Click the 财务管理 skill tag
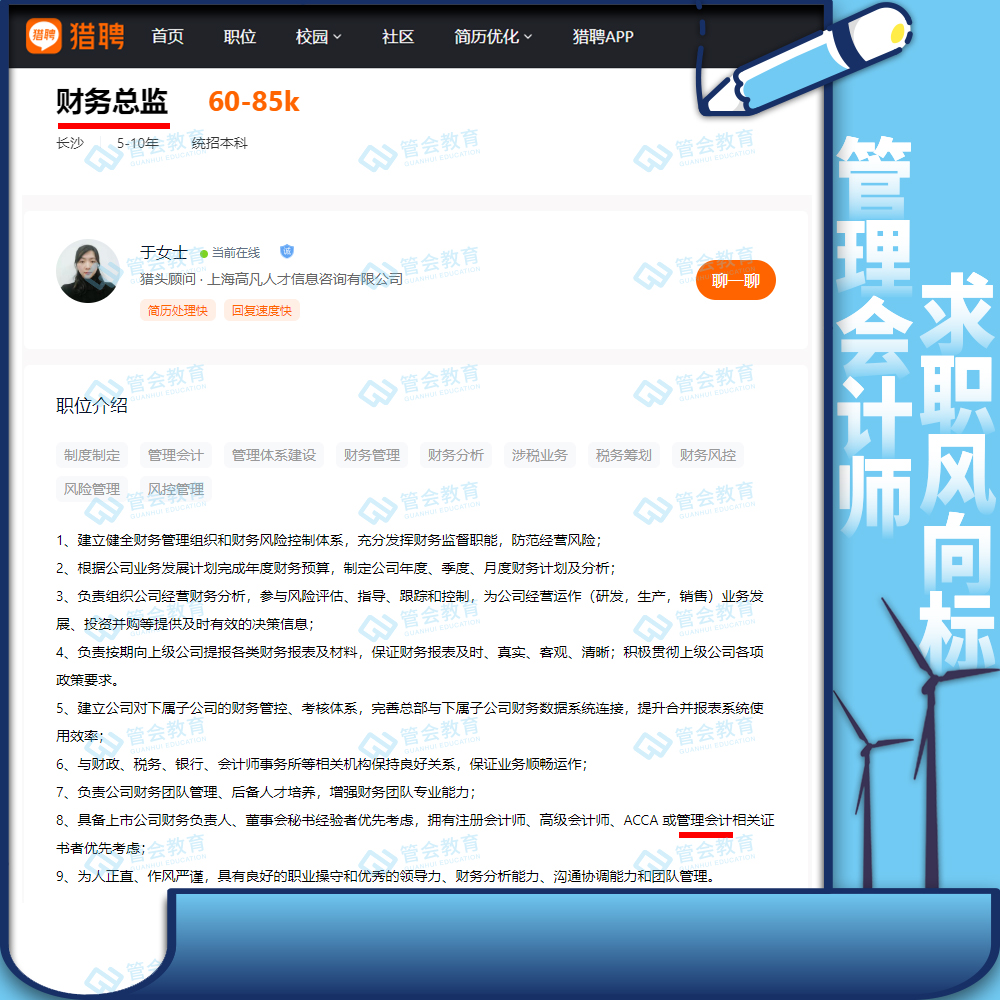1000x1000 pixels. click(x=374, y=455)
